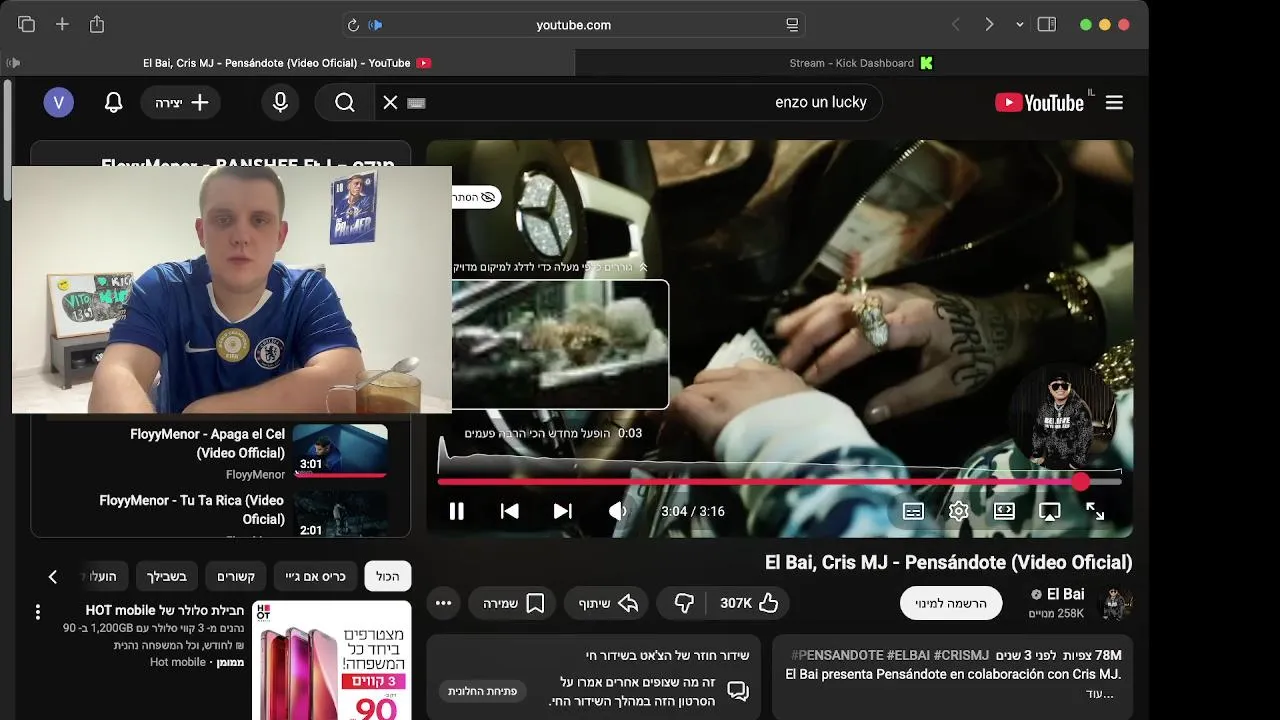The height and width of the screenshot is (720, 1280).
Task: Open player settings gear
Action: [x=958, y=511]
